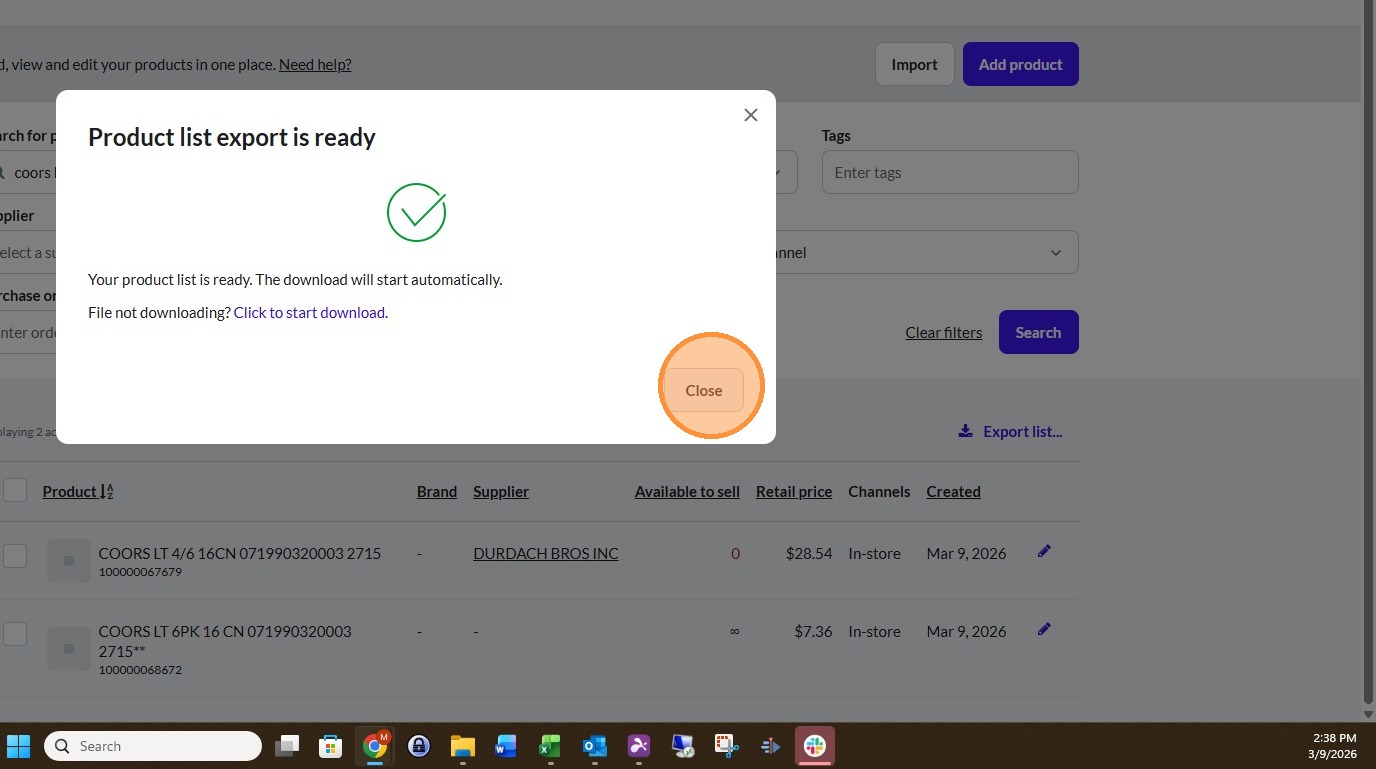
Task: Launch Microsoft Word from the taskbar
Action: click(x=505, y=746)
